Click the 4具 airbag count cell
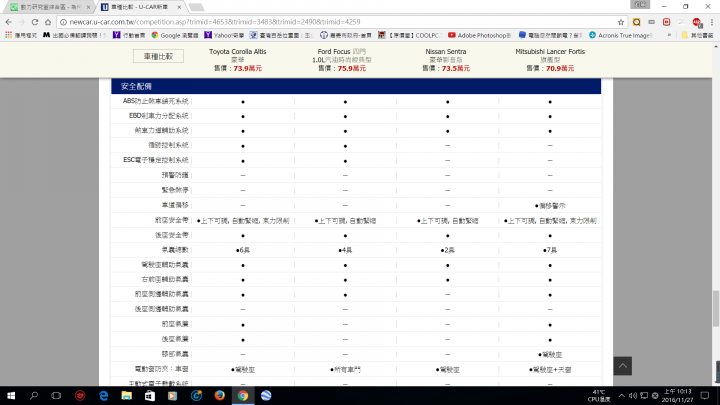Viewport: 720px width, 405px height. (x=345, y=250)
